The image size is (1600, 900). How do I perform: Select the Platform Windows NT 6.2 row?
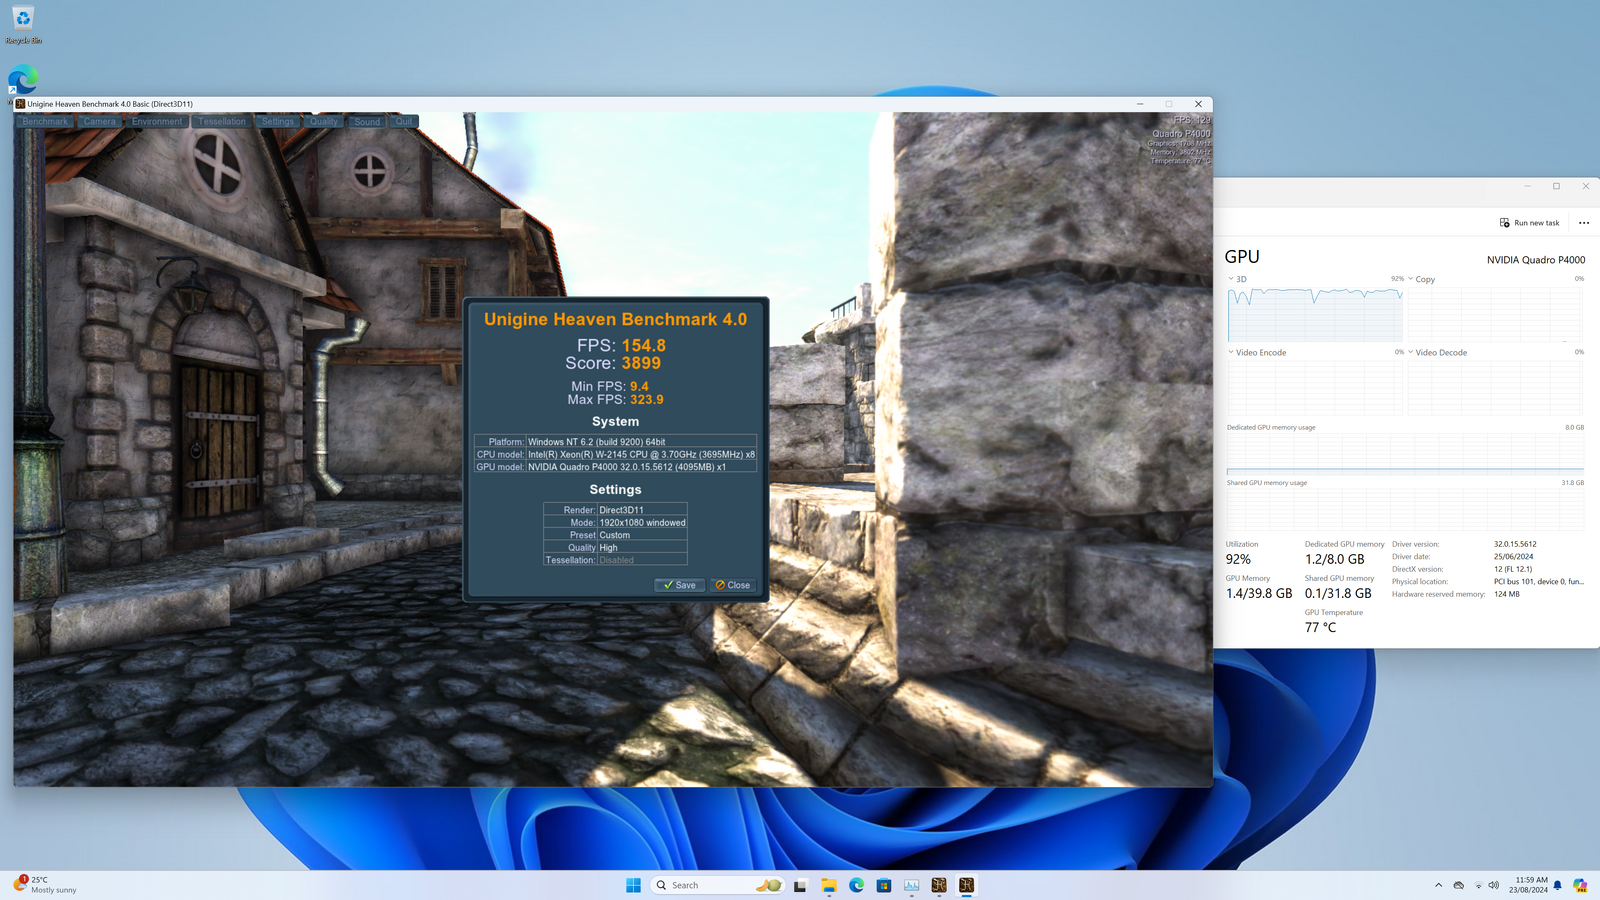coord(615,441)
